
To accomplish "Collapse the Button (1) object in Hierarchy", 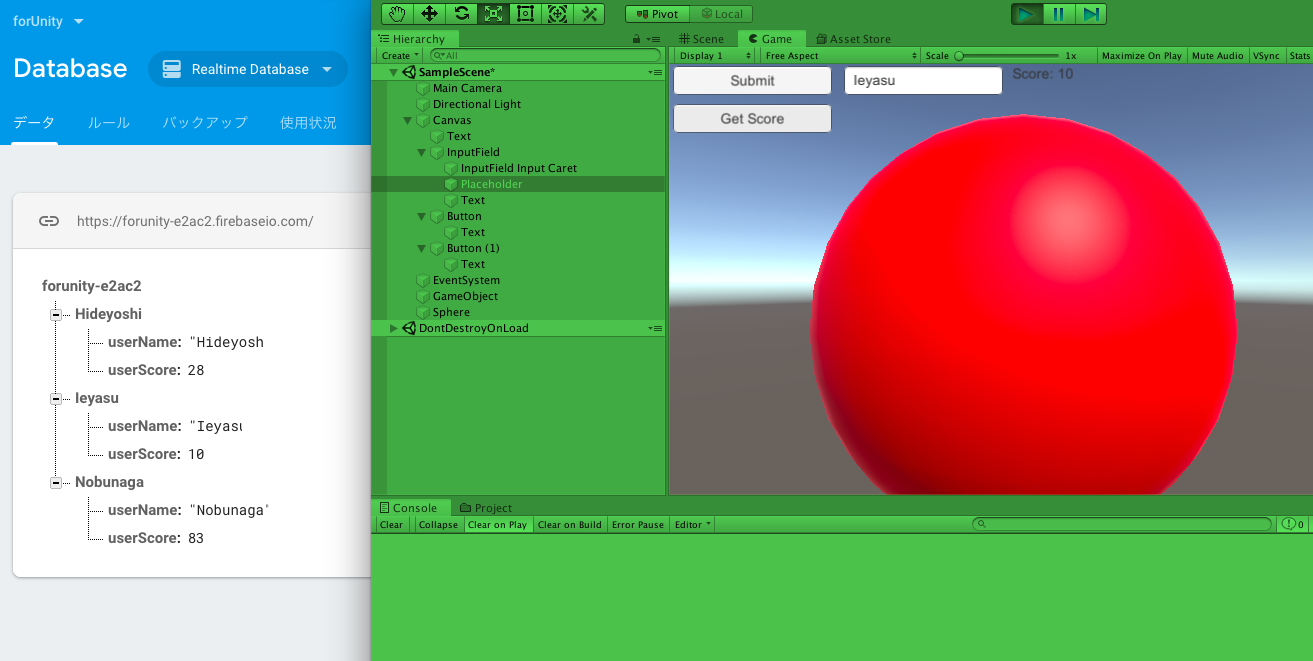I will point(422,248).
